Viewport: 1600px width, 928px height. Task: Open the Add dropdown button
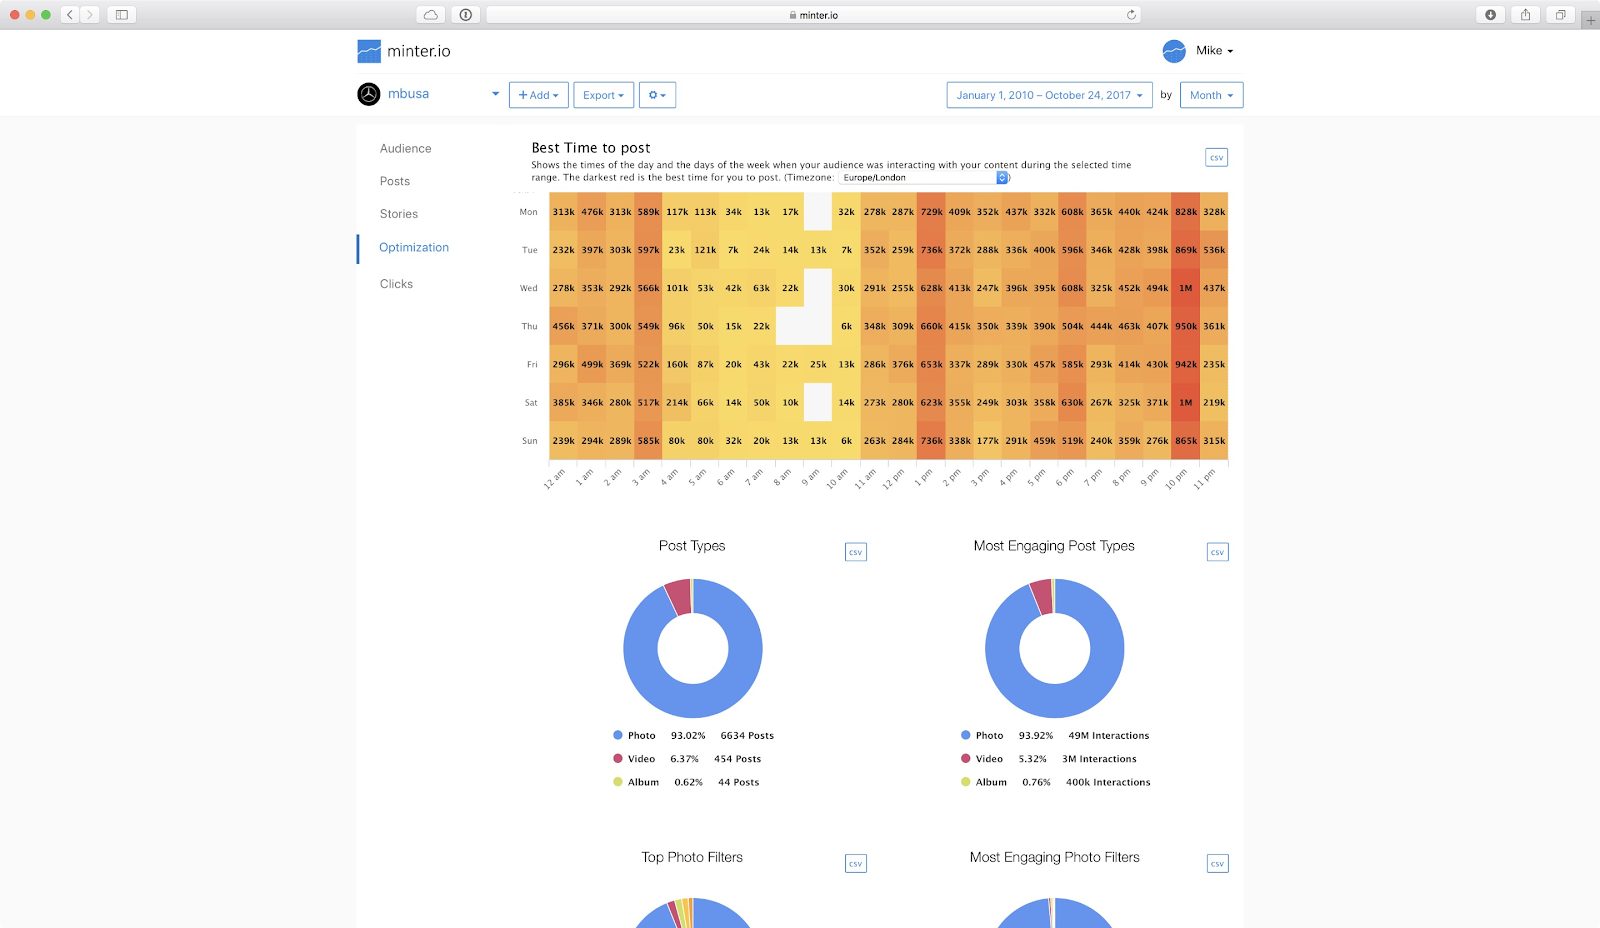click(x=539, y=95)
